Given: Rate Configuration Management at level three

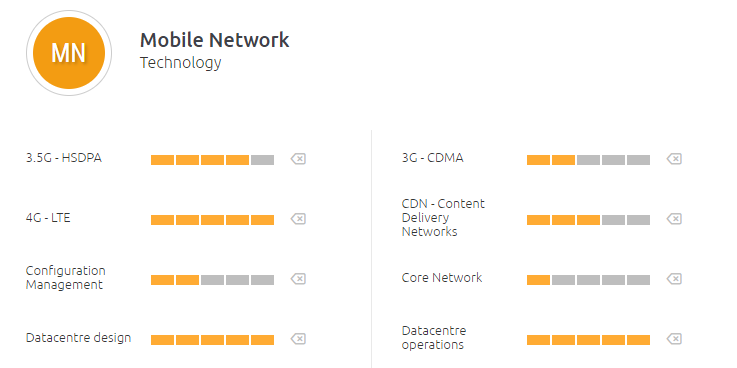Looking at the screenshot, I should 212,280.
